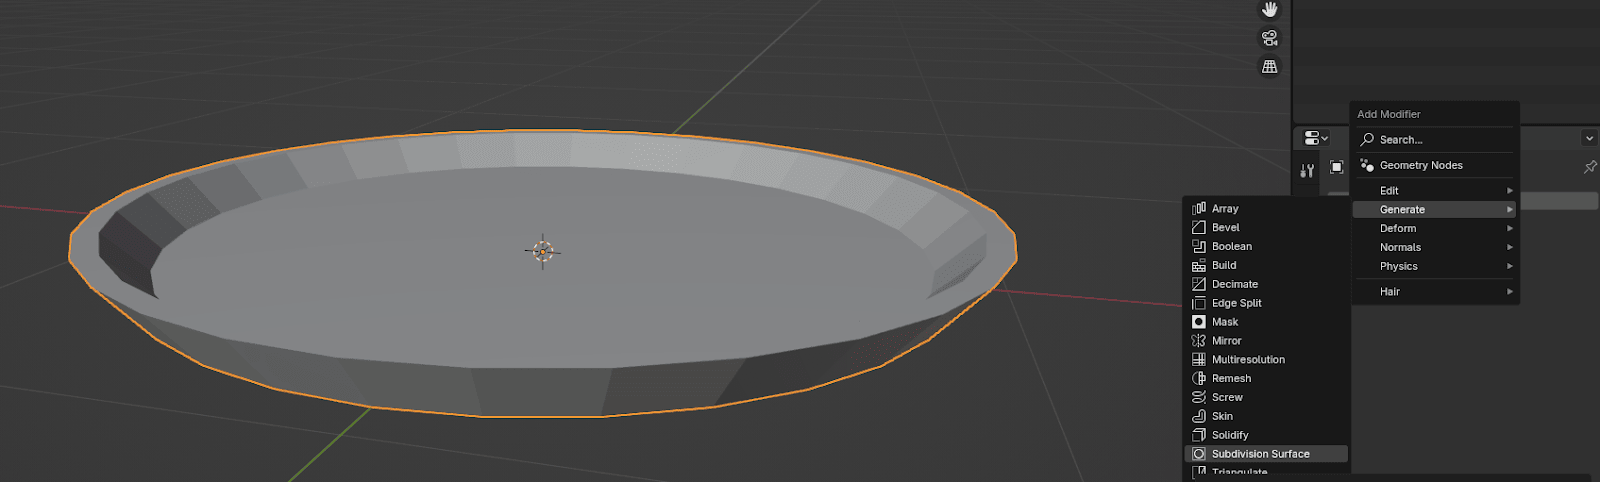Click the Search field in Add Modifier
Viewport: 1600px width, 482px height.
1435,140
